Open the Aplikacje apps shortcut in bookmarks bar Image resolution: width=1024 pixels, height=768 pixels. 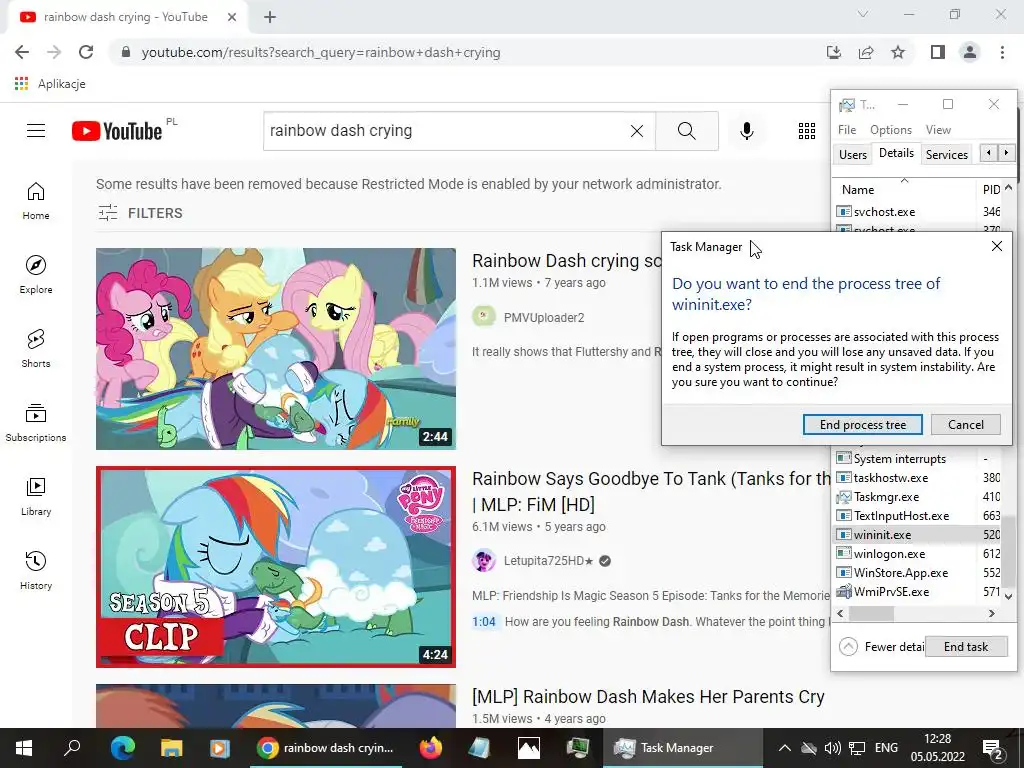pos(50,84)
